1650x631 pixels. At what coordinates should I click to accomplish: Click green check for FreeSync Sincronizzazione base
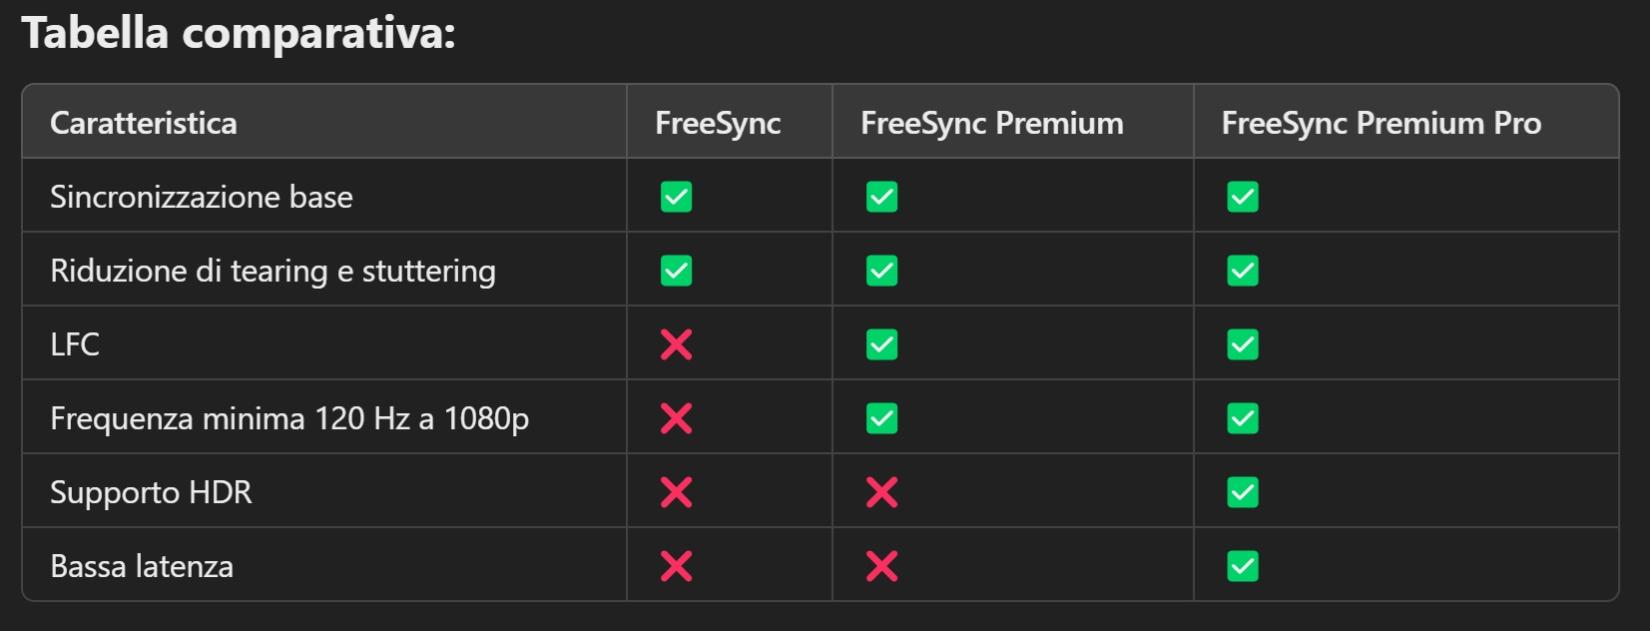(x=676, y=197)
